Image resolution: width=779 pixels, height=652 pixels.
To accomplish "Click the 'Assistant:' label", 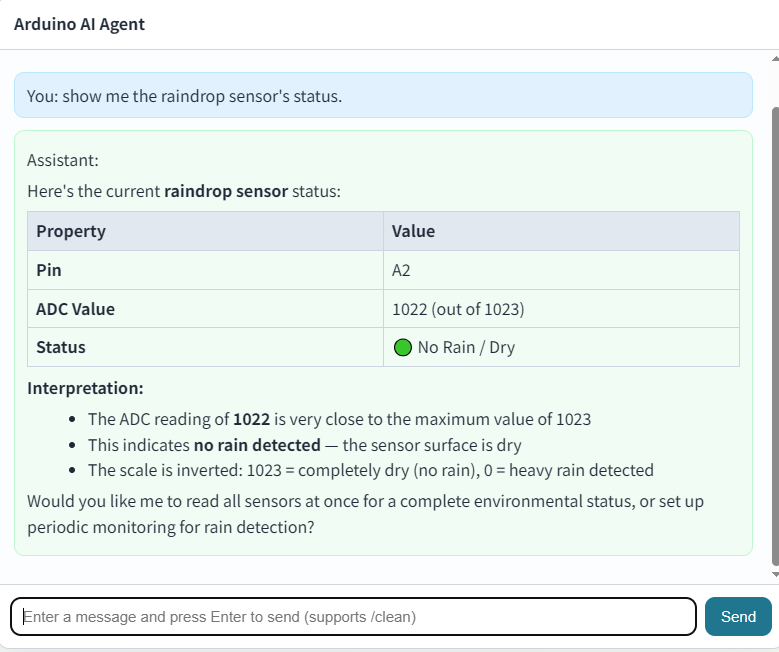I will pos(63,160).
